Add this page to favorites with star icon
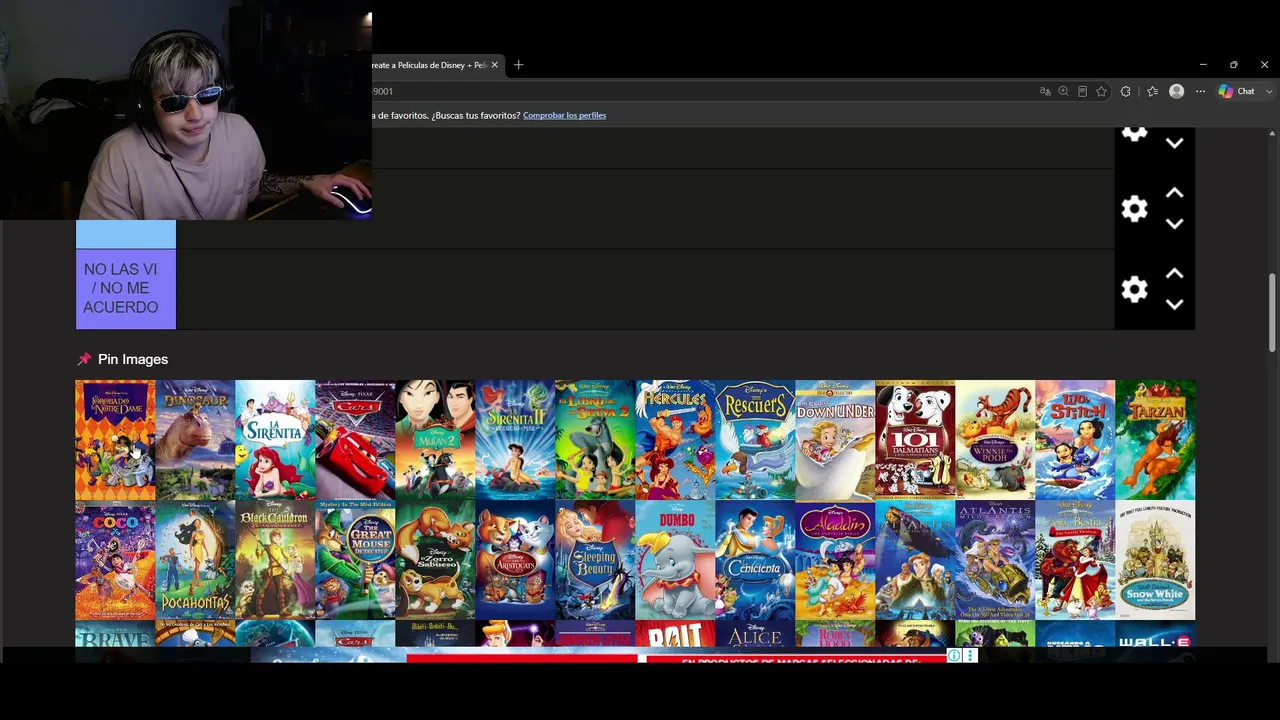1280x720 pixels. point(1101,91)
